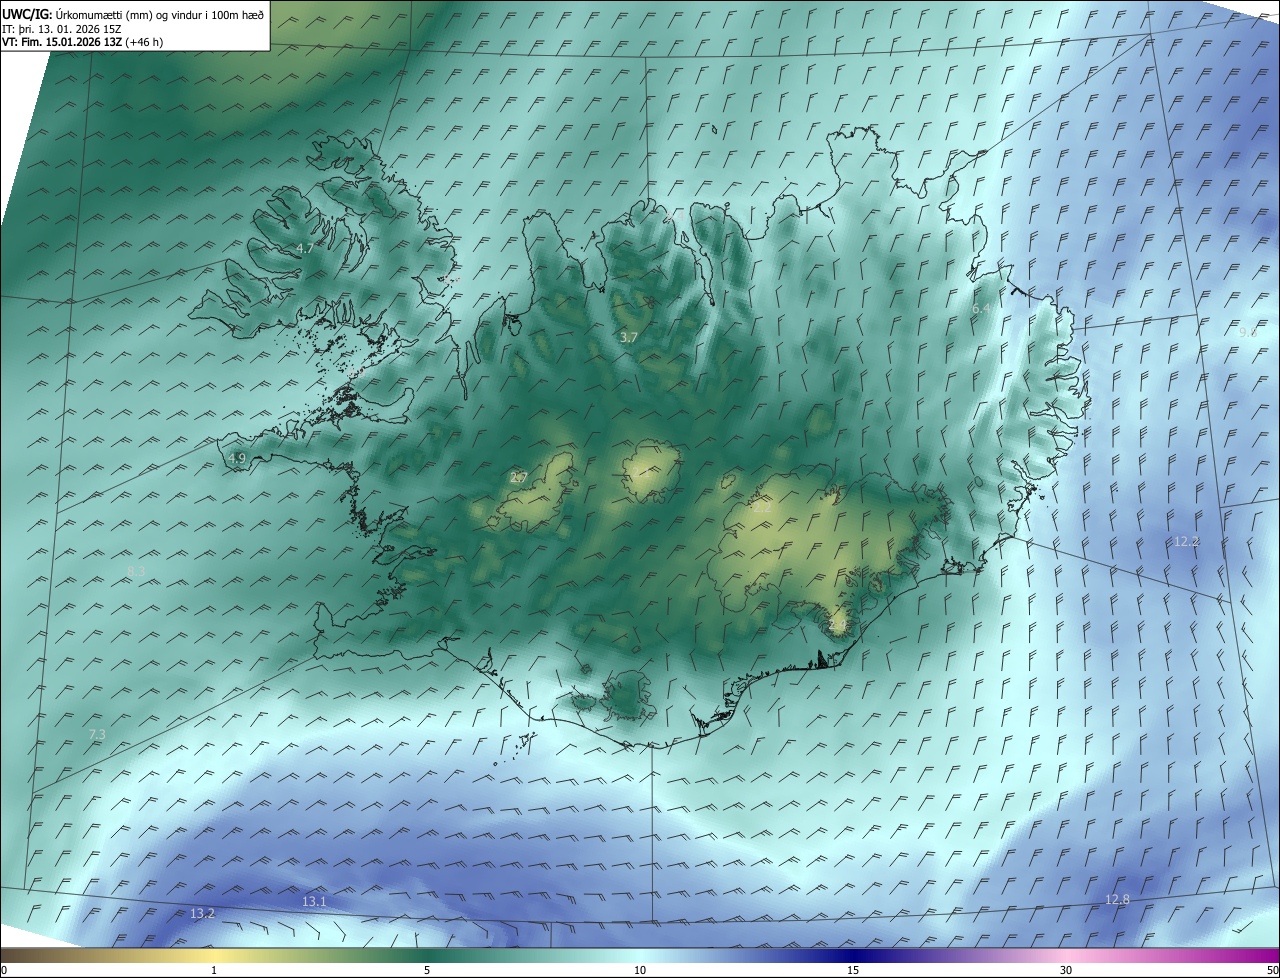Click the 4.9 value label on the map

[237, 458]
